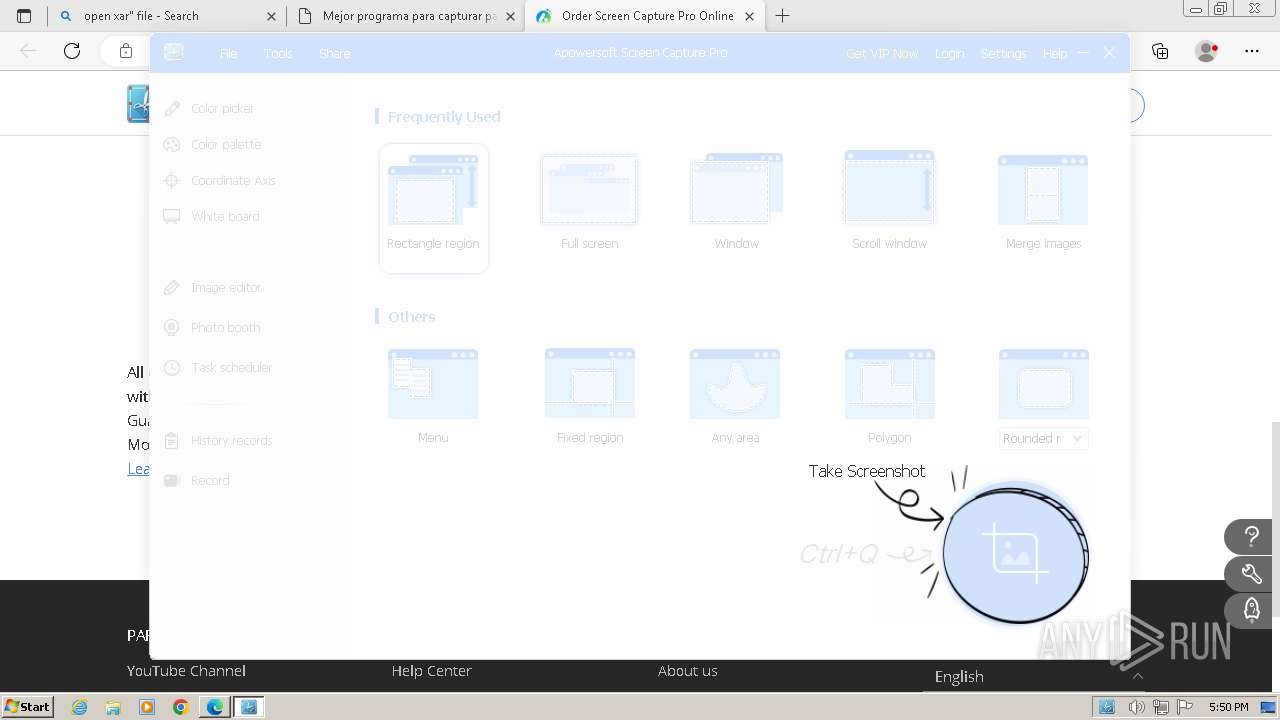Select Scroll window capture mode
The image size is (1280, 720).
tap(889, 200)
